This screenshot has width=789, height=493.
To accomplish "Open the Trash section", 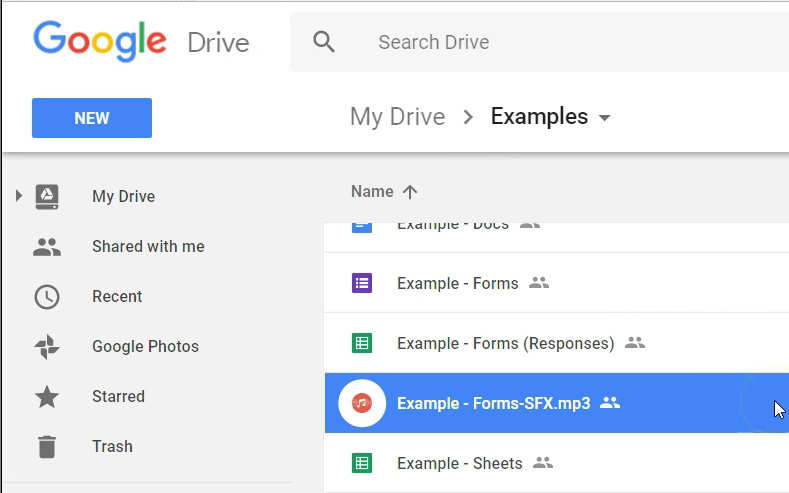I will 112,446.
